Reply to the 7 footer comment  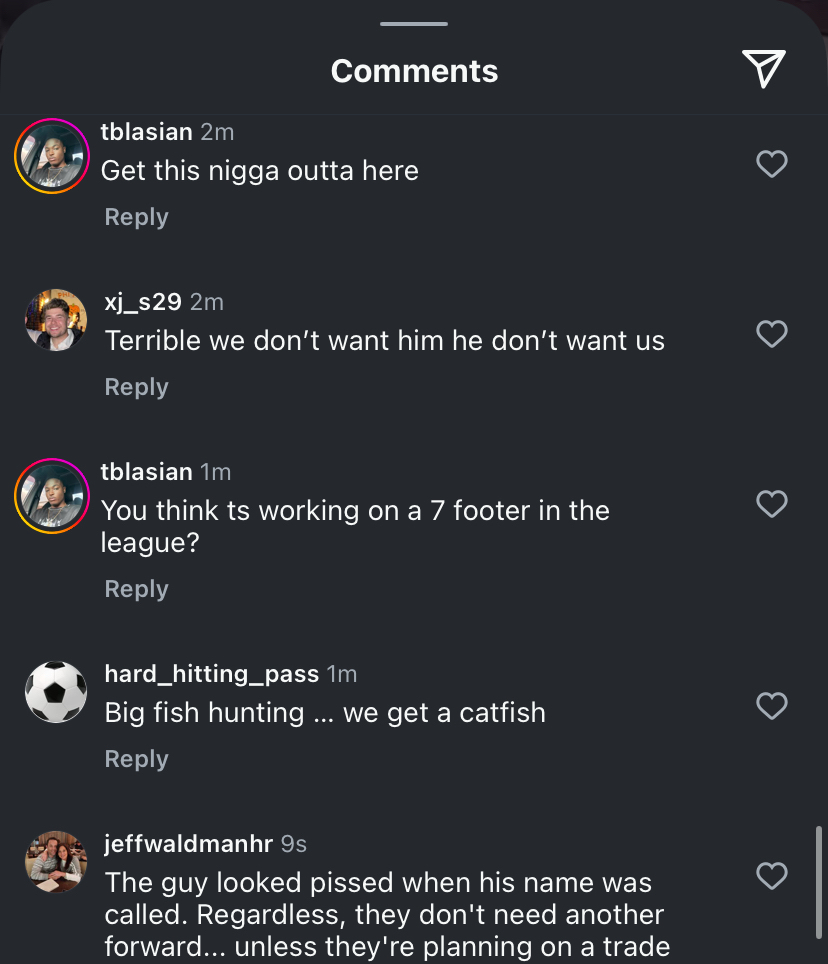pyautogui.click(x=136, y=589)
